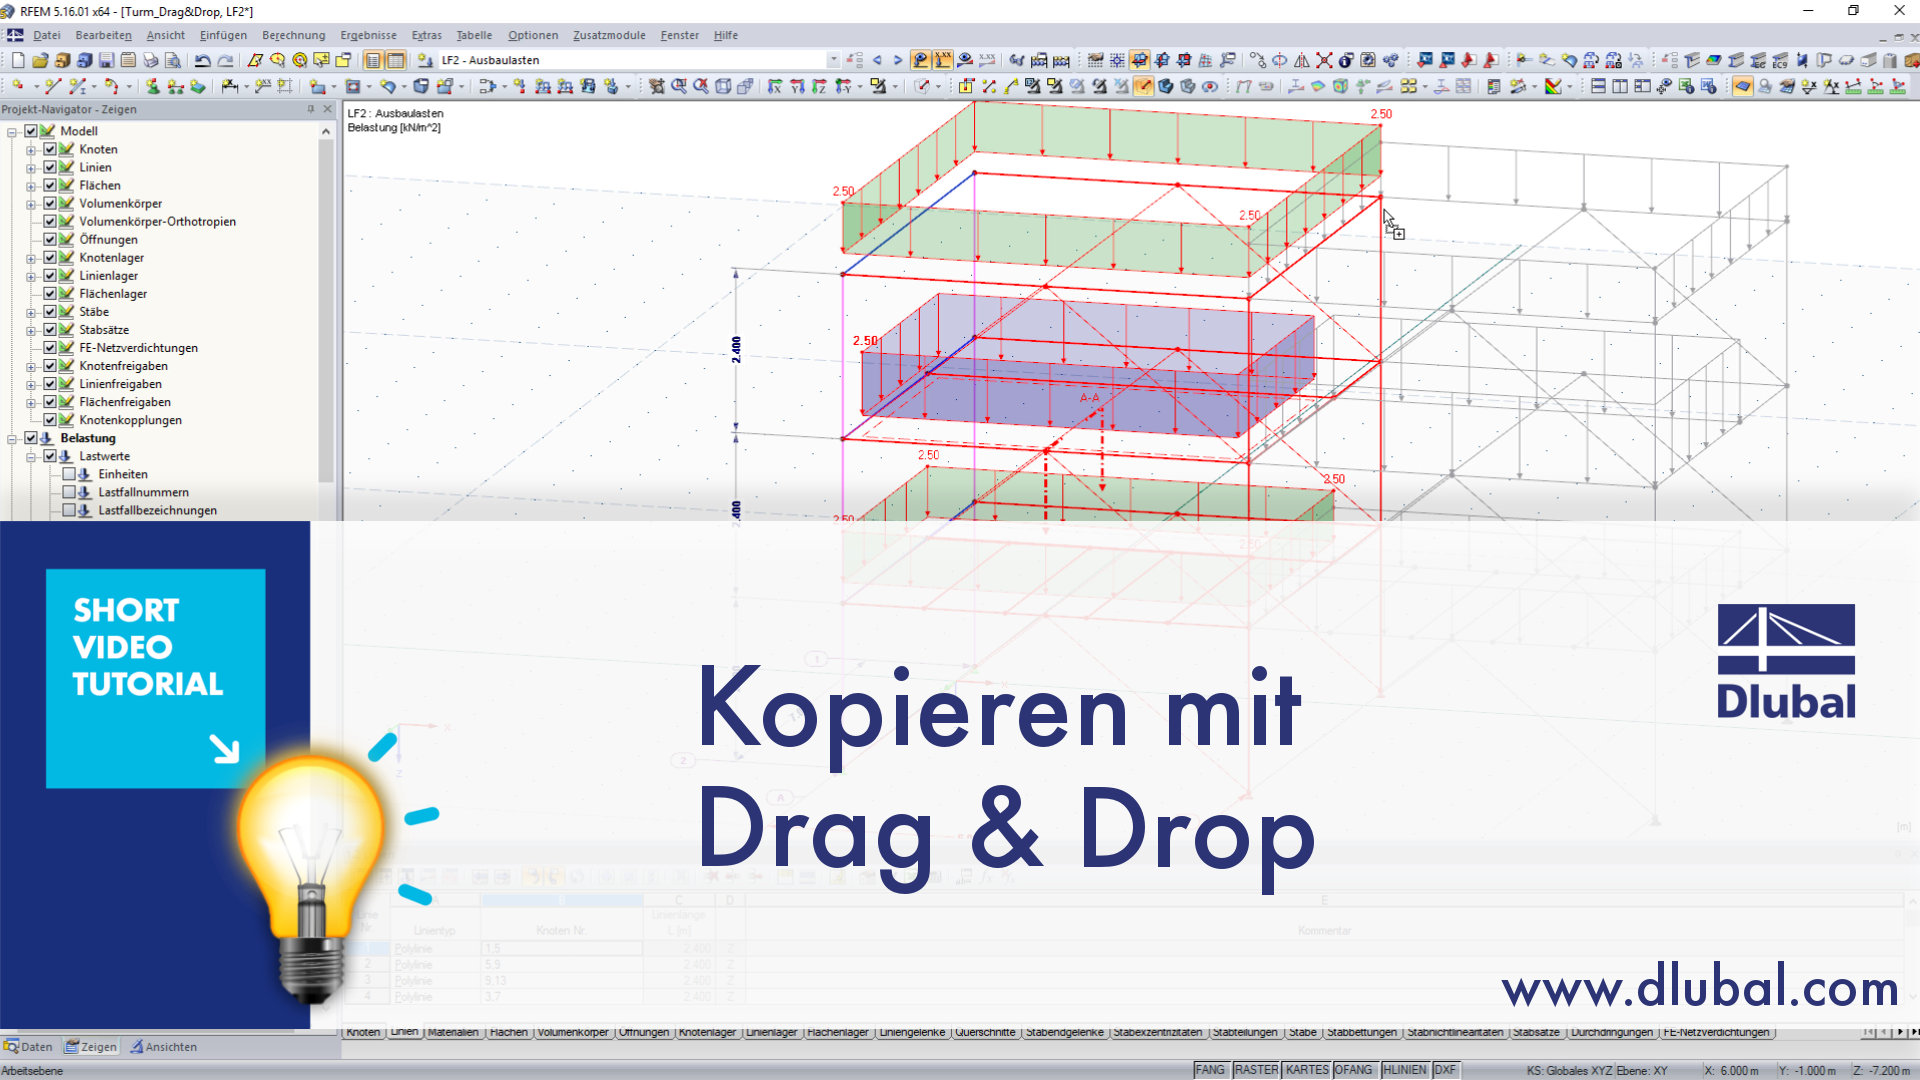Open the load case dropdown arrow
Screen dimensions: 1920x1080
[x=833, y=60]
